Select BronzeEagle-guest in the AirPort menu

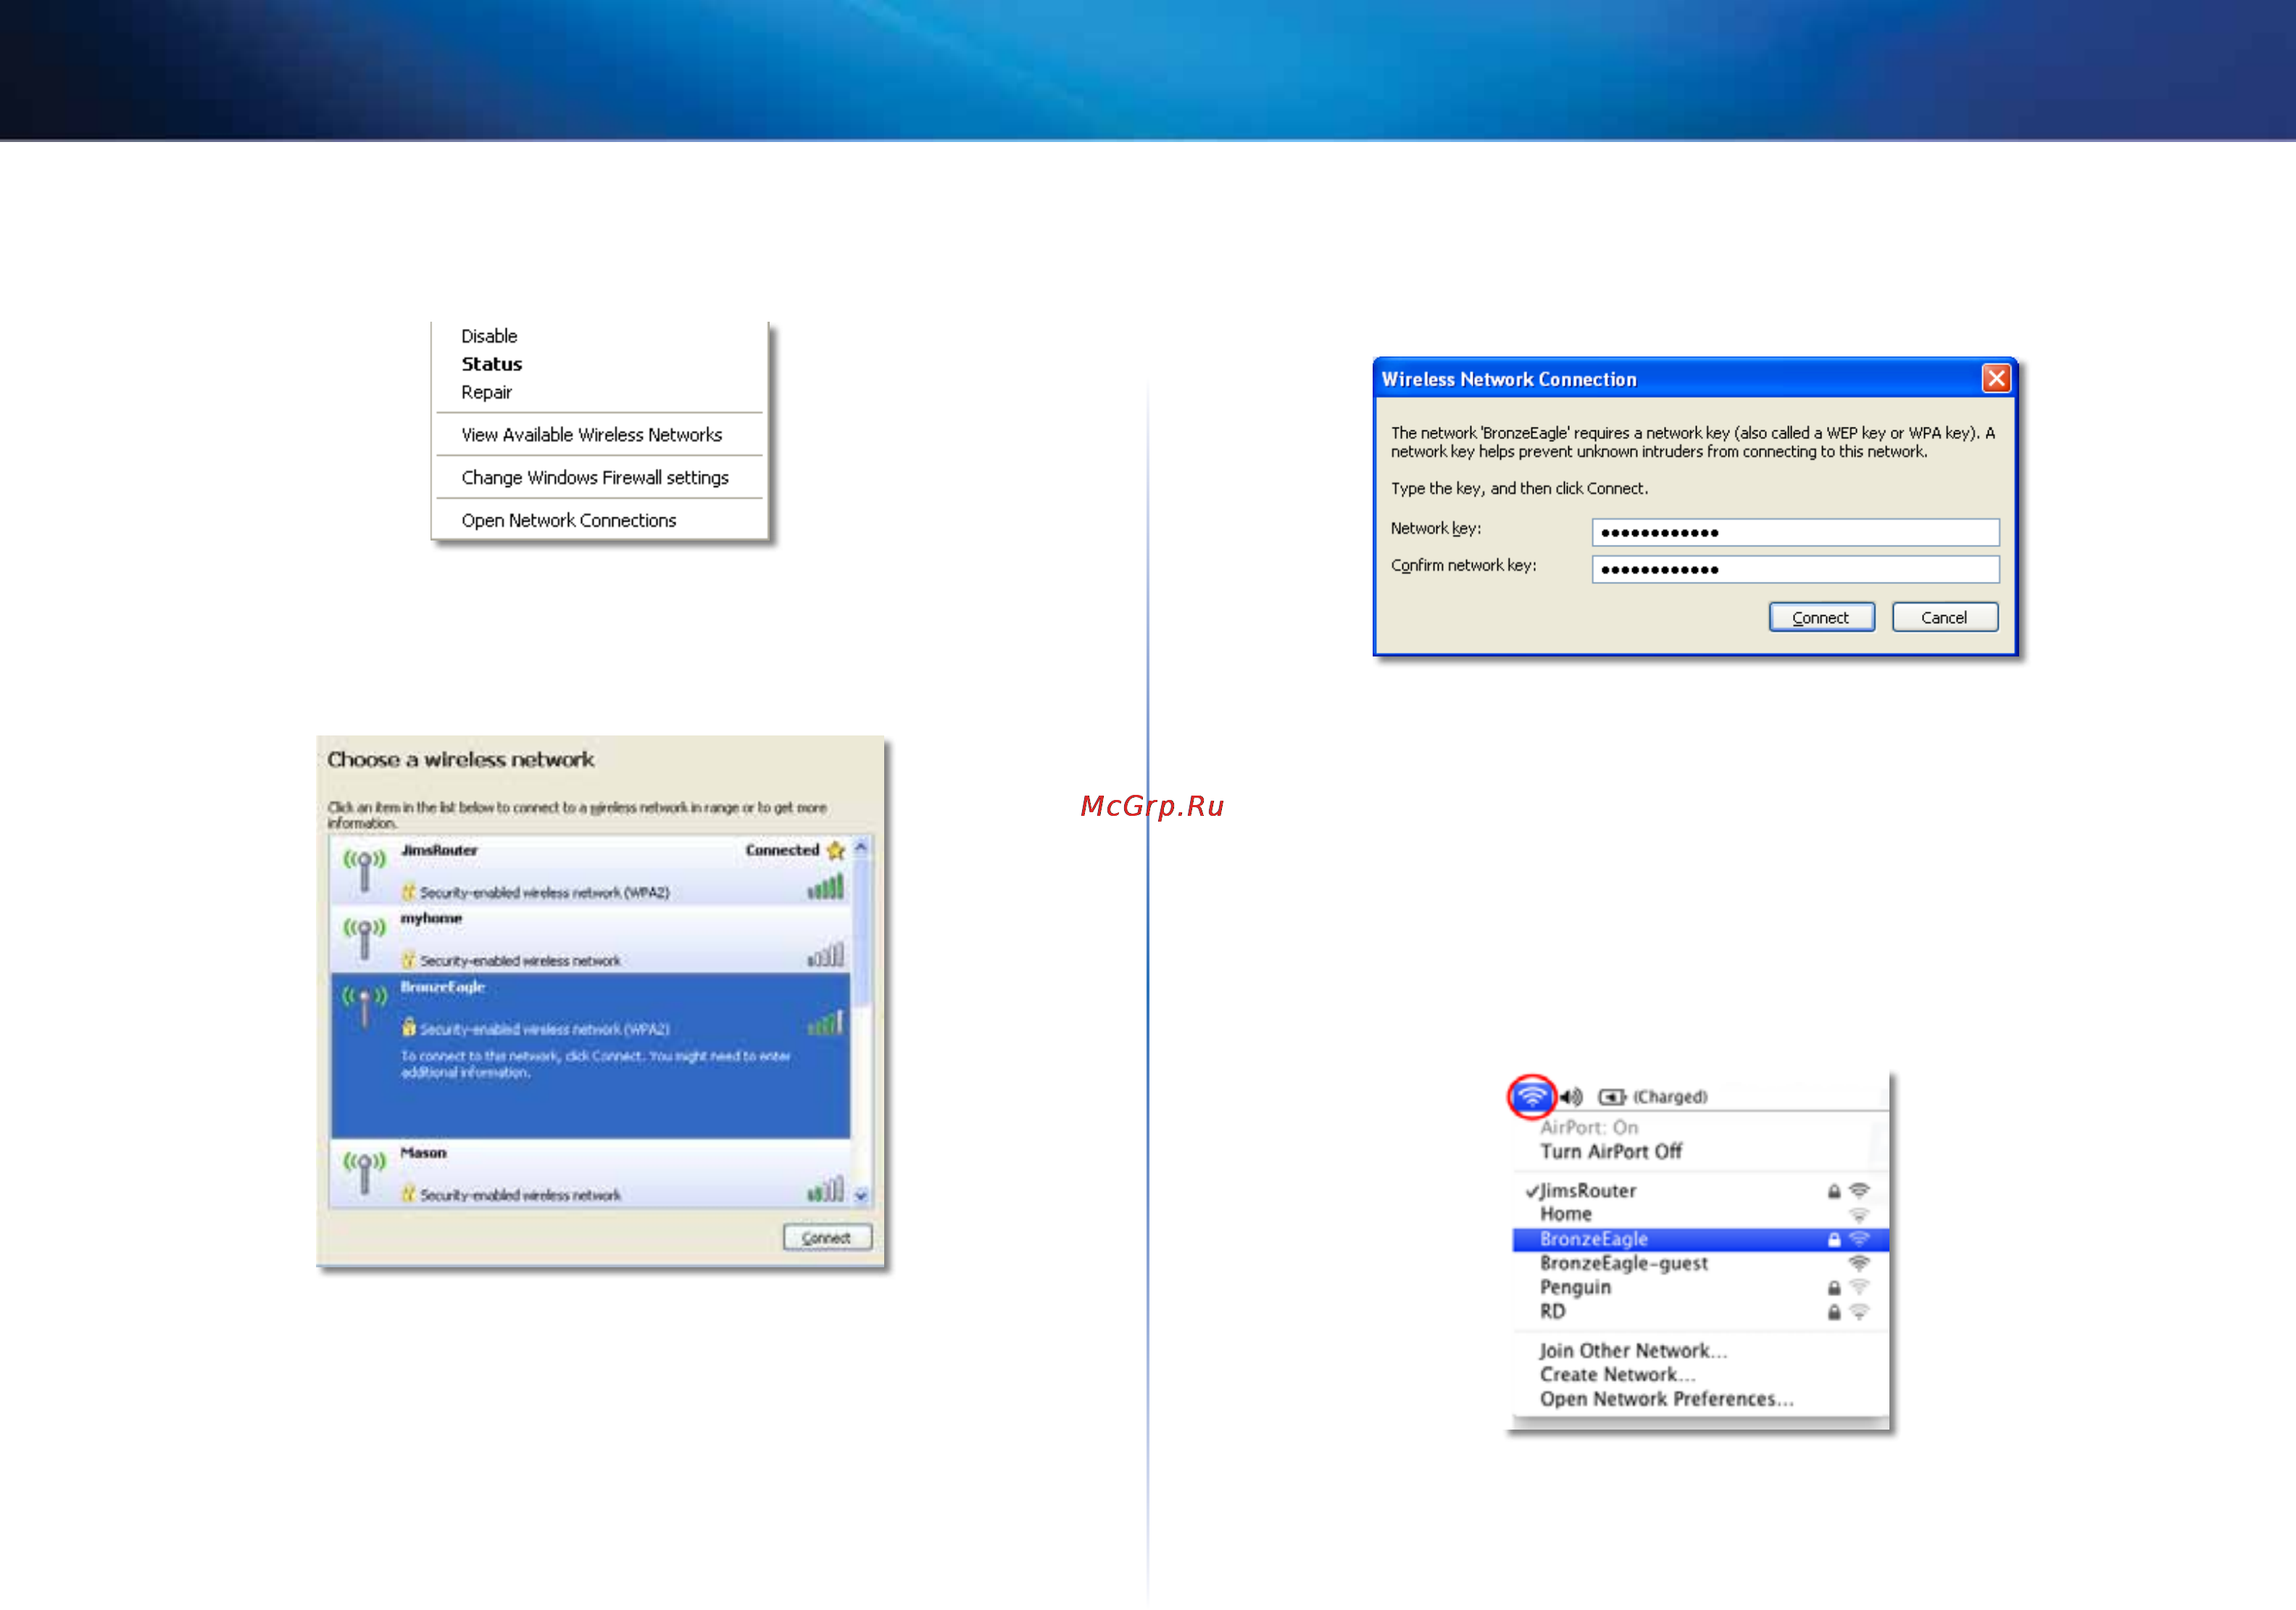[x=1700, y=1263]
